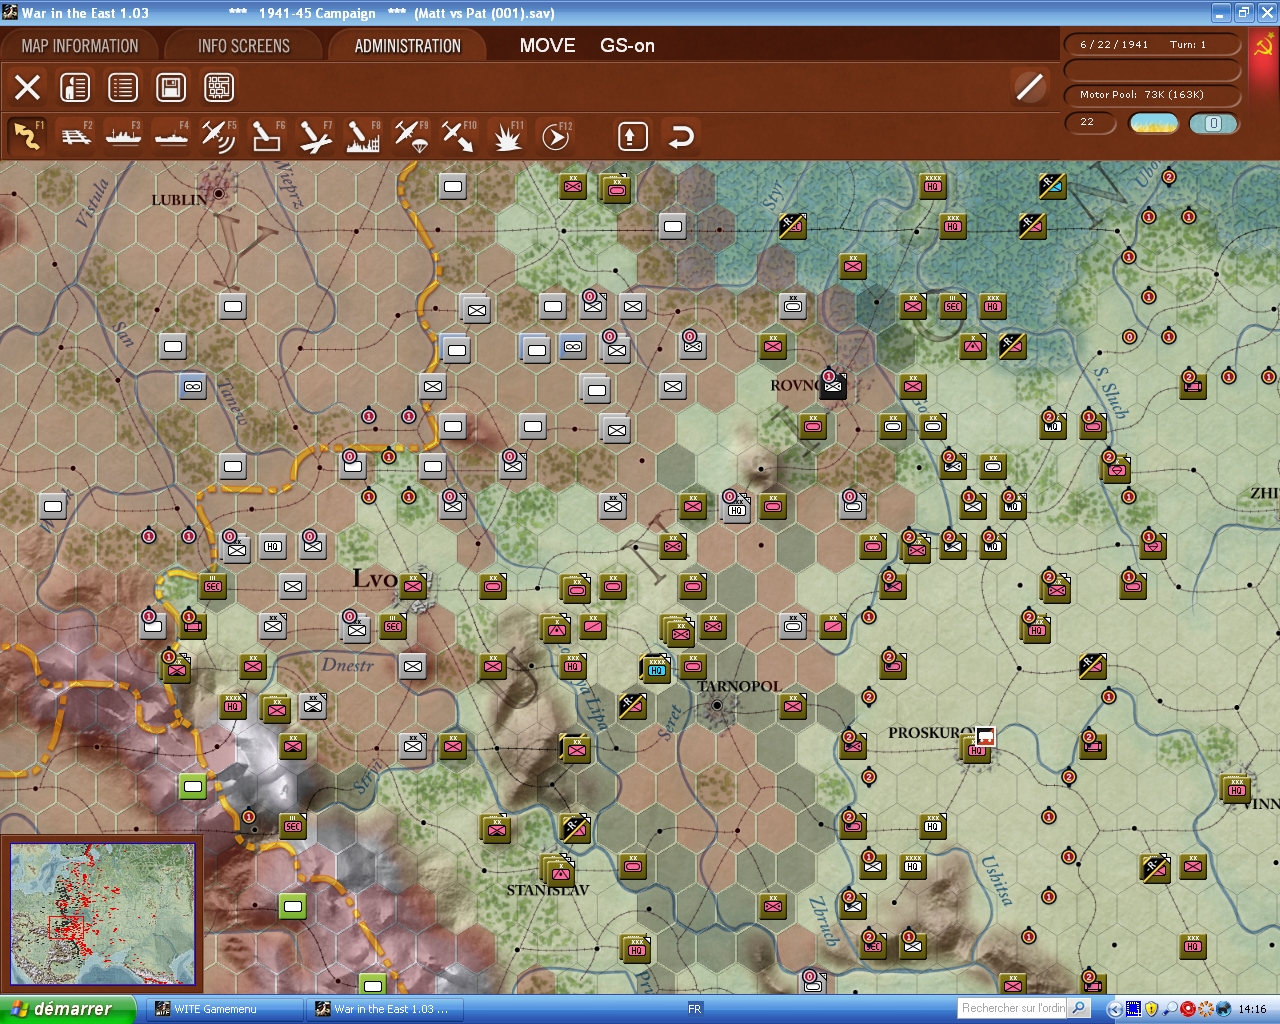Select the black unit counter at Rovno
1280x1024 pixels.
click(833, 386)
